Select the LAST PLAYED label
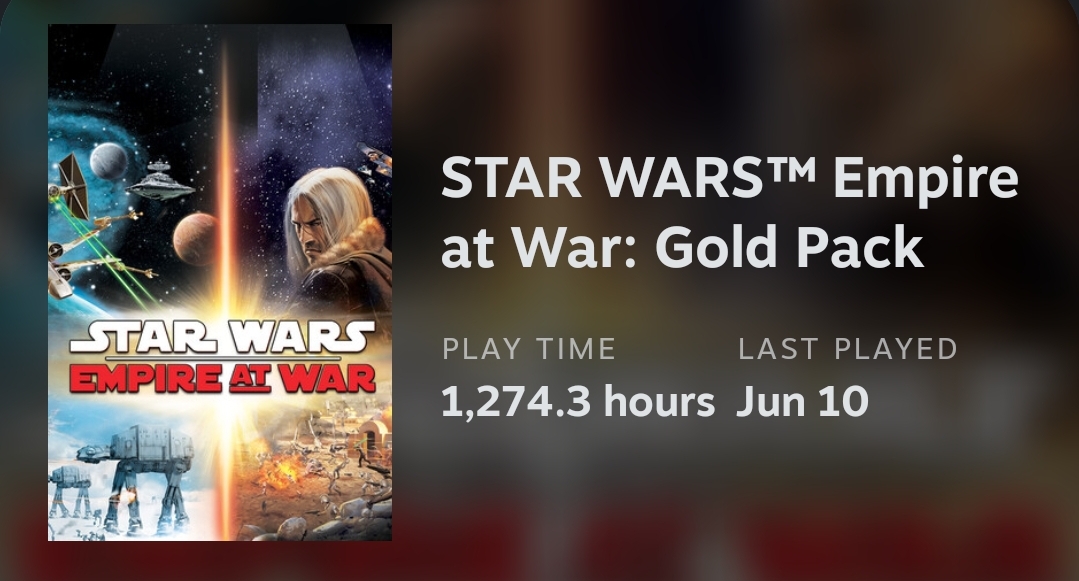Viewport: 1079px width, 581px height. 847,349
